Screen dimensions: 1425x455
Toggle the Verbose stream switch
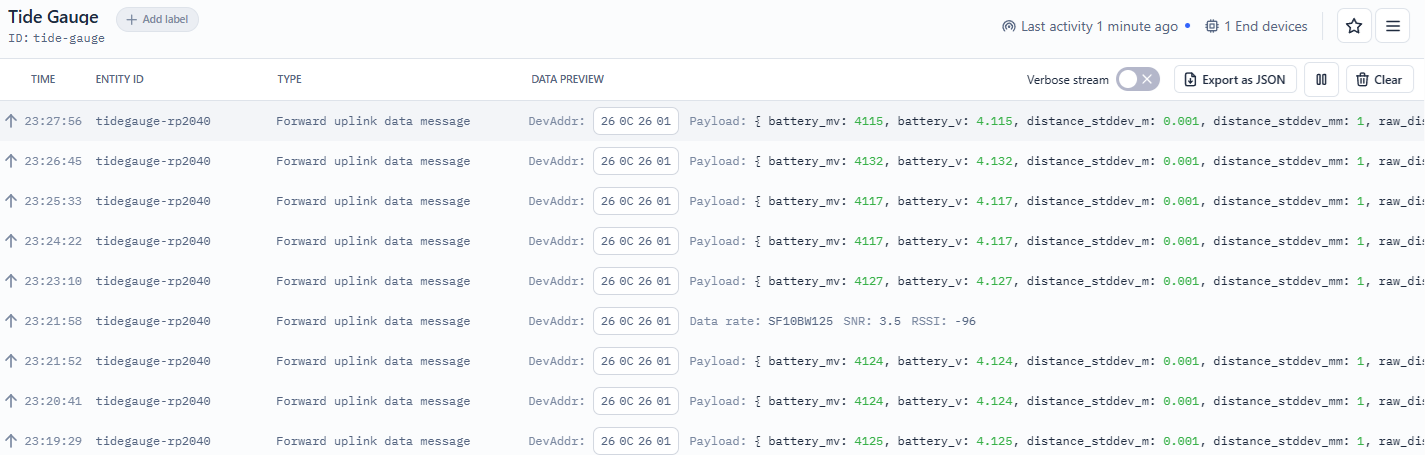(1137, 80)
